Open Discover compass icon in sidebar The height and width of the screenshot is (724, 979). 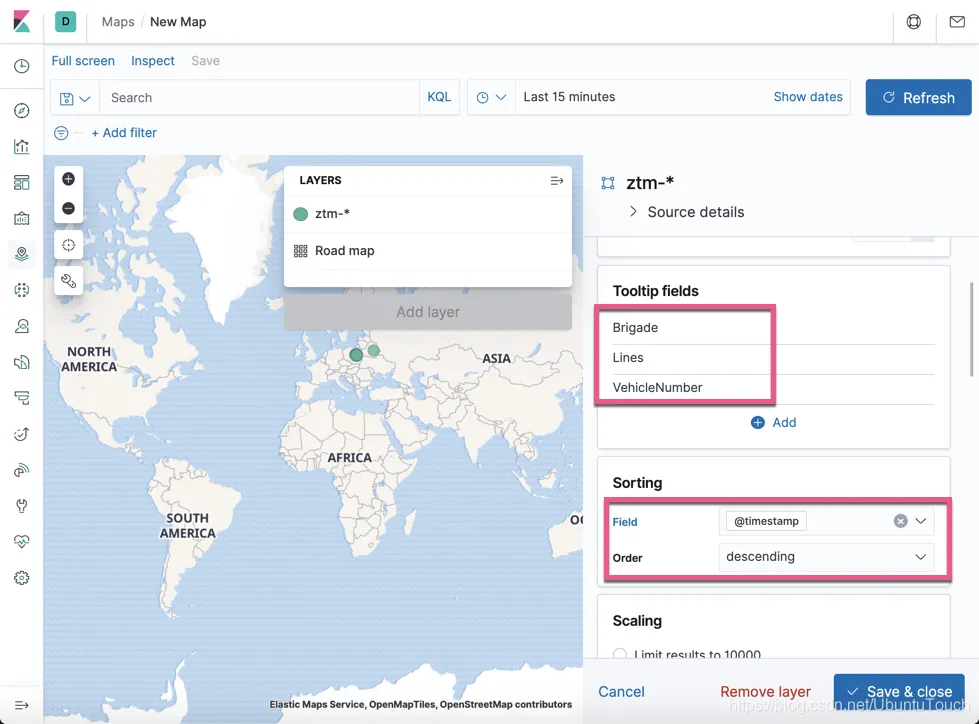(x=22, y=110)
